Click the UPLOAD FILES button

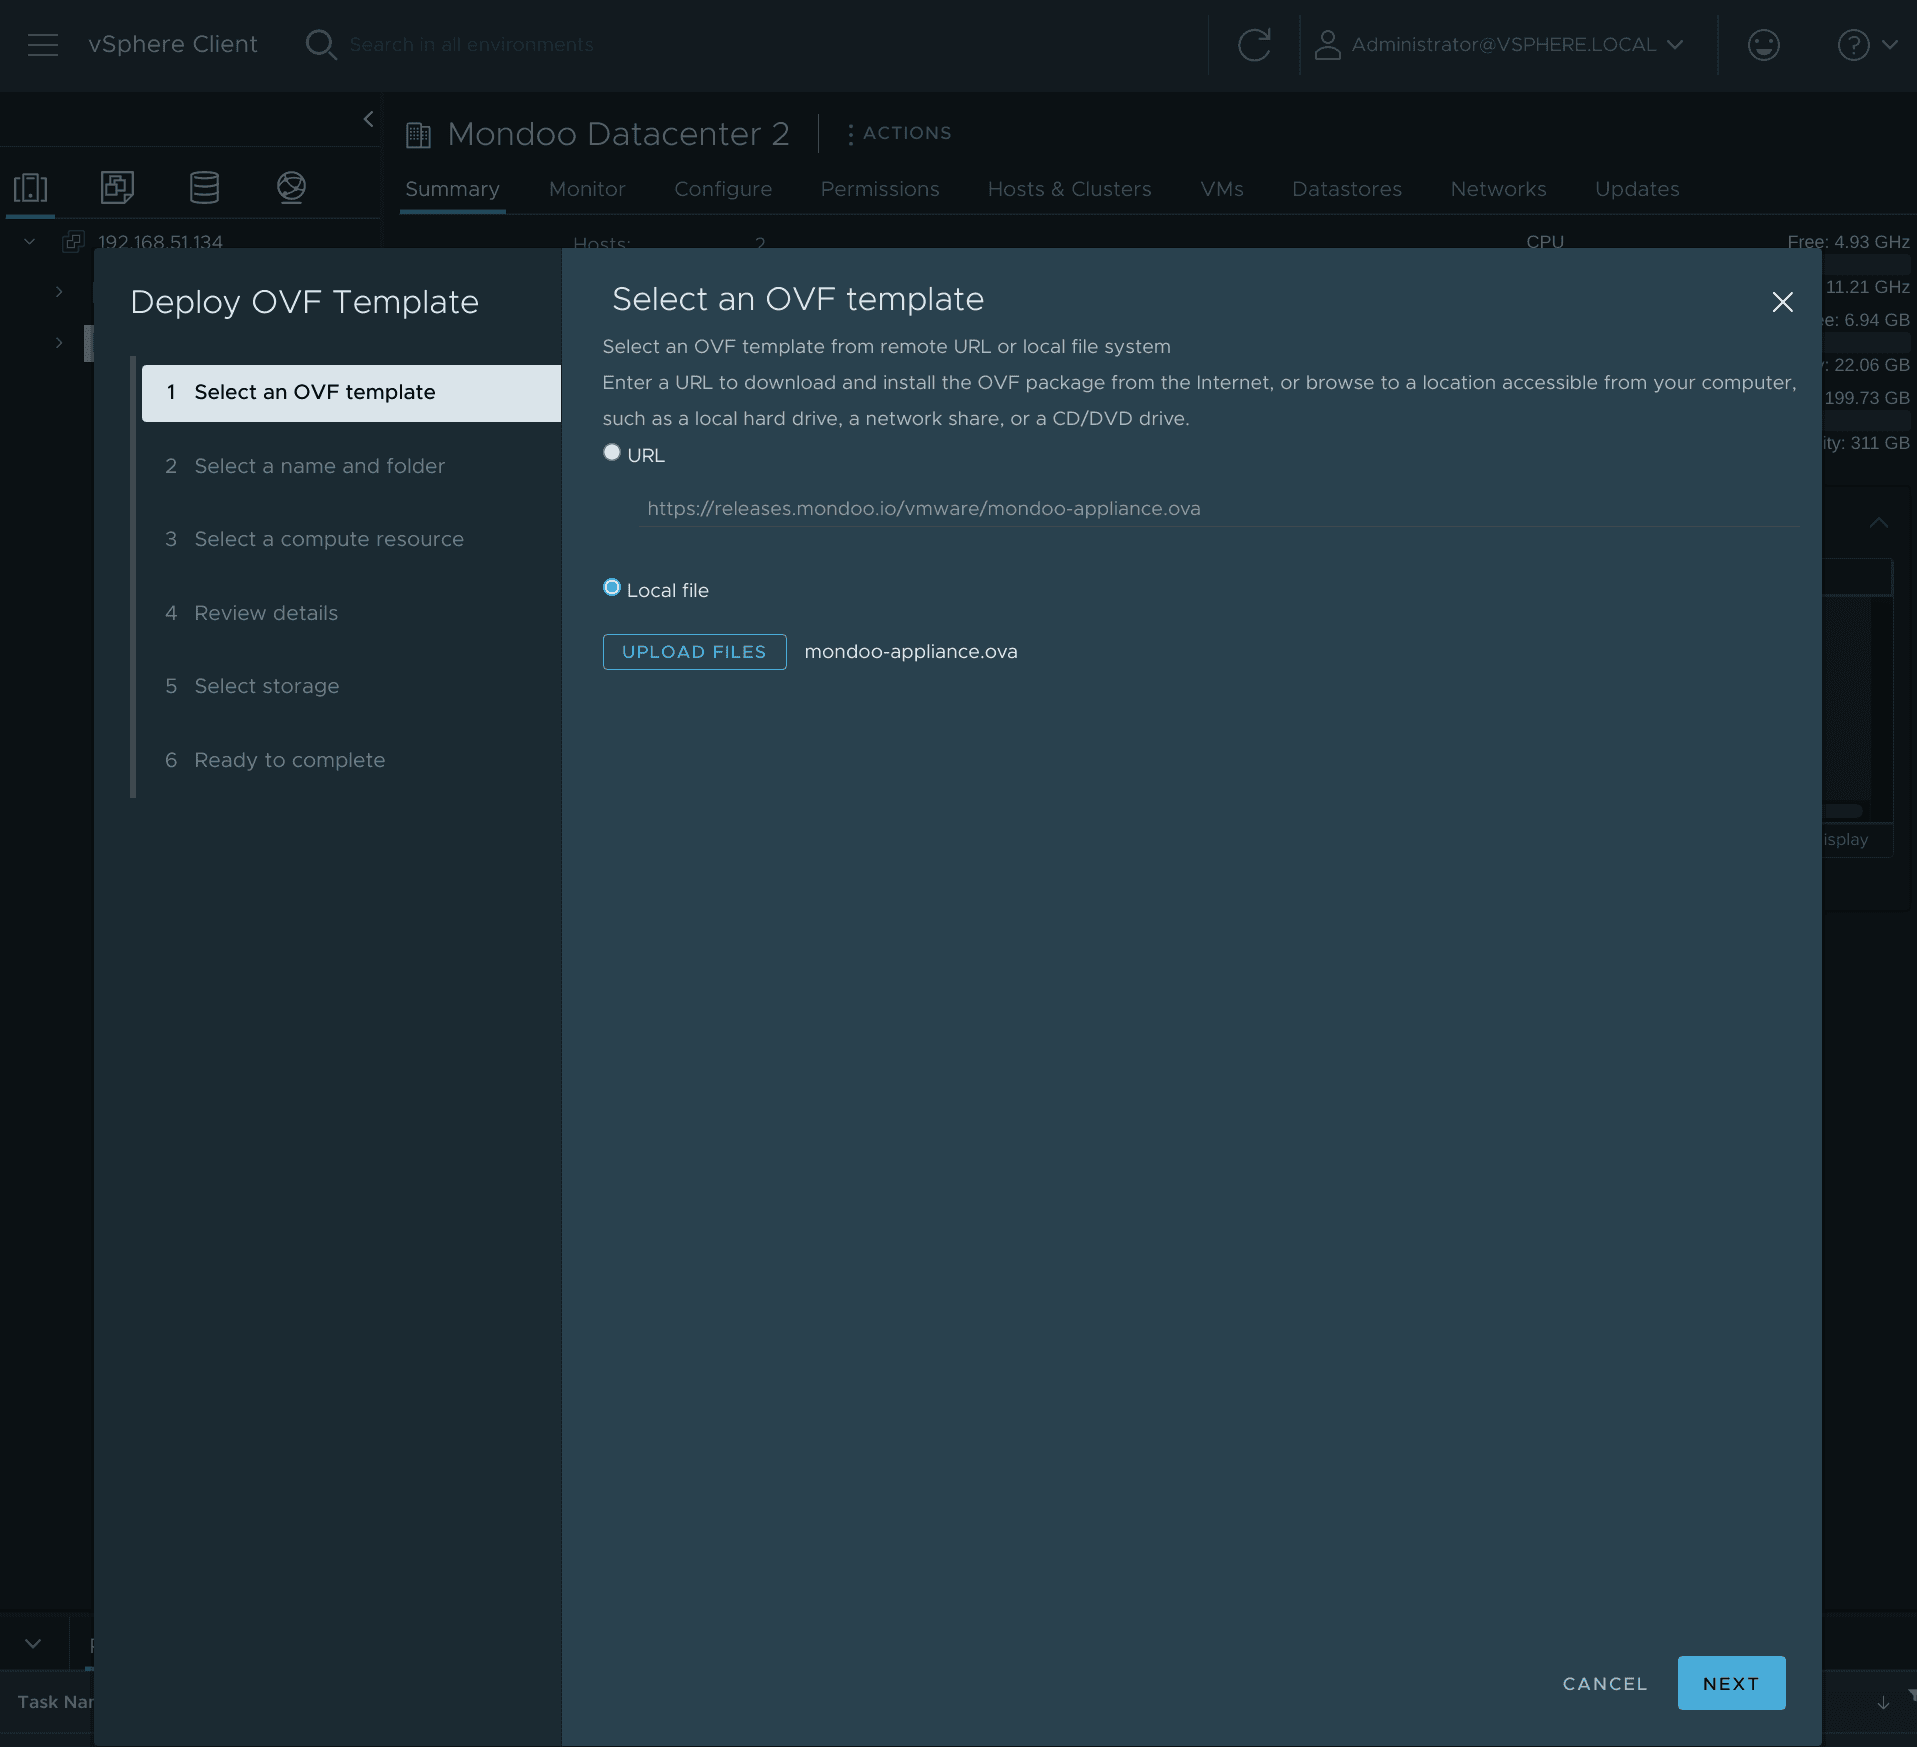pos(694,651)
